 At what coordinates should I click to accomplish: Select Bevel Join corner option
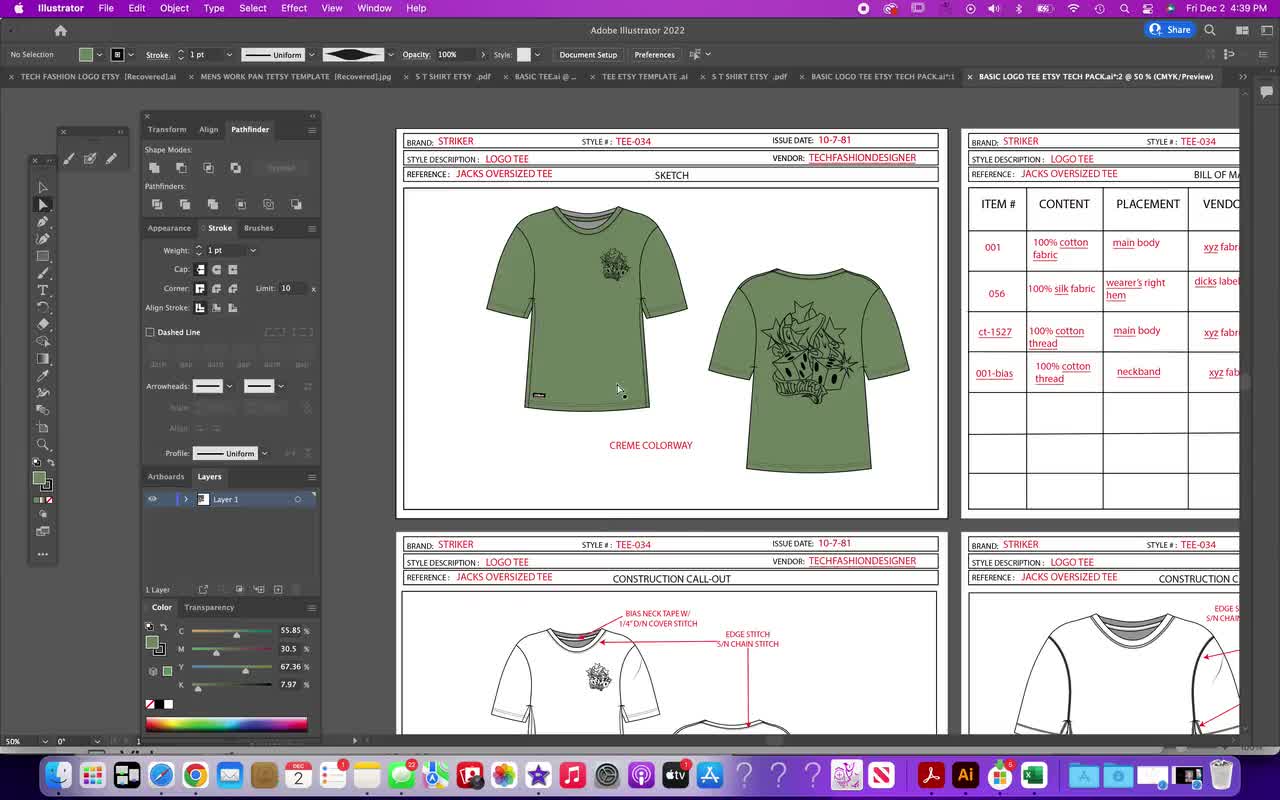tap(233, 288)
